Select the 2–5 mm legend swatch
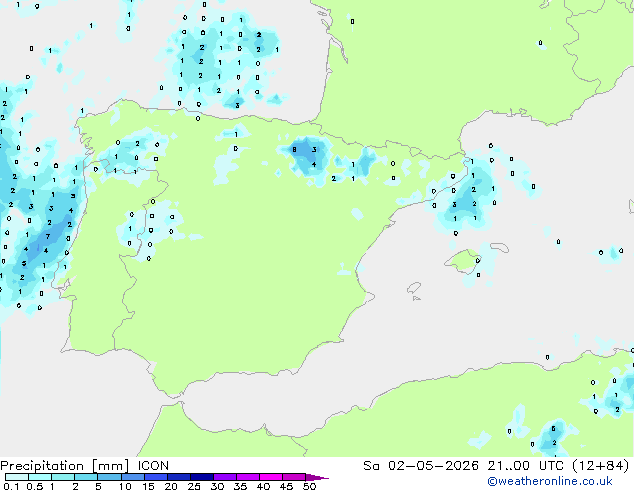Image resolution: width=634 pixels, height=490 pixels. coord(86,477)
